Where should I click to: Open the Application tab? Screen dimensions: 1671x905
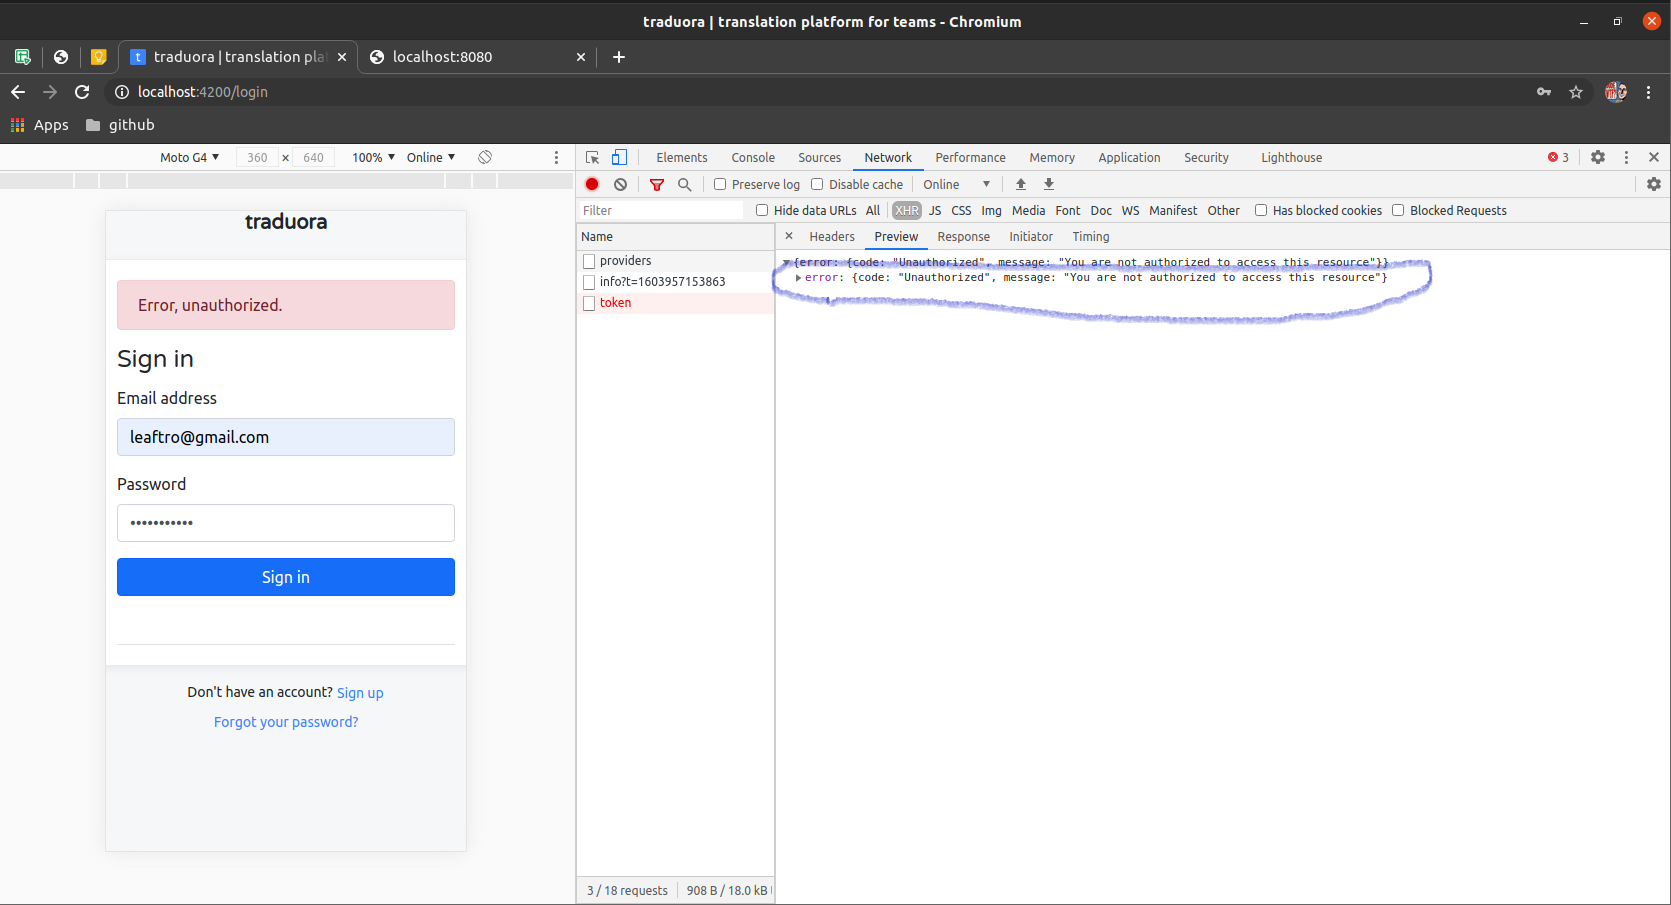1129,157
